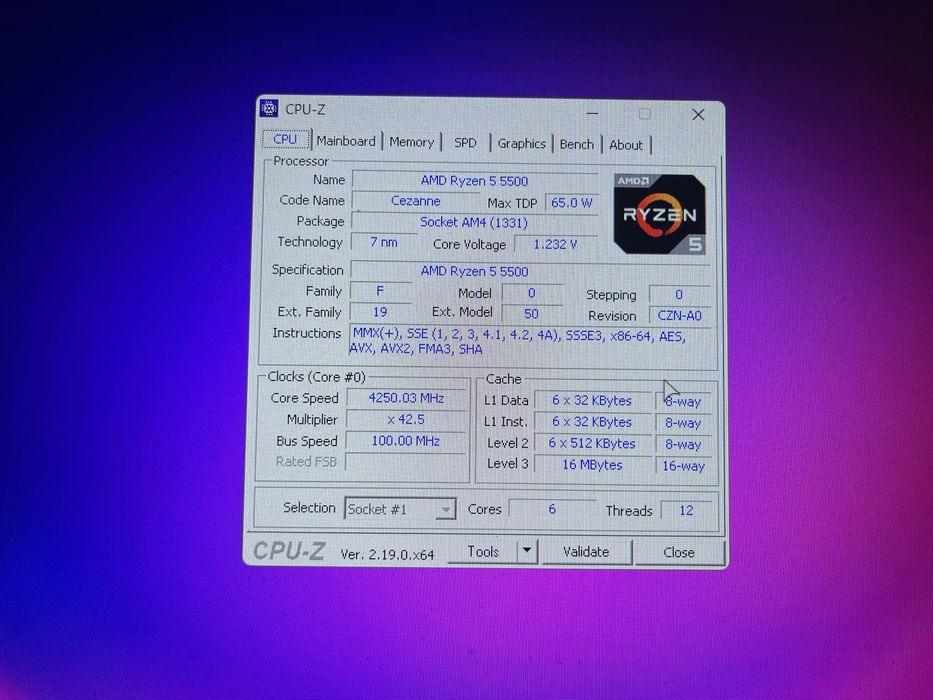This screenshot has width=933, height=700.
Task: Click the Package value Socket AM4 (1331)
Action: point(474,222)
